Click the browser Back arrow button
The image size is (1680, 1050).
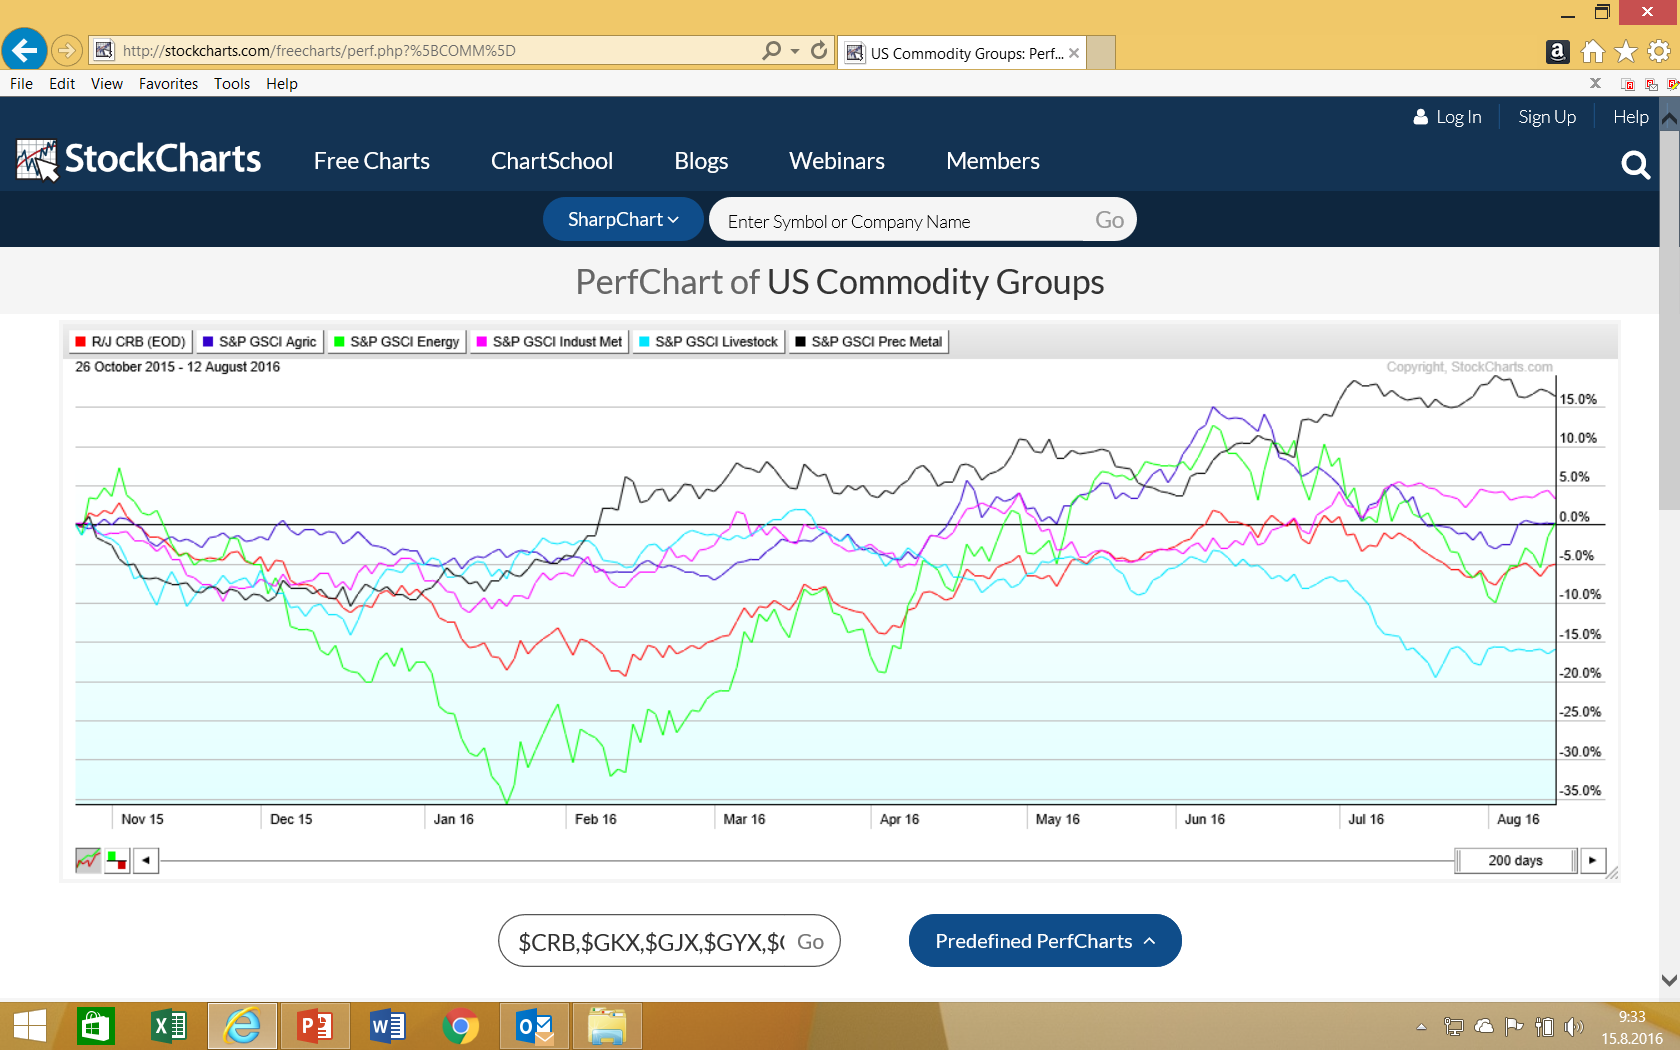[x=25, y=50]
